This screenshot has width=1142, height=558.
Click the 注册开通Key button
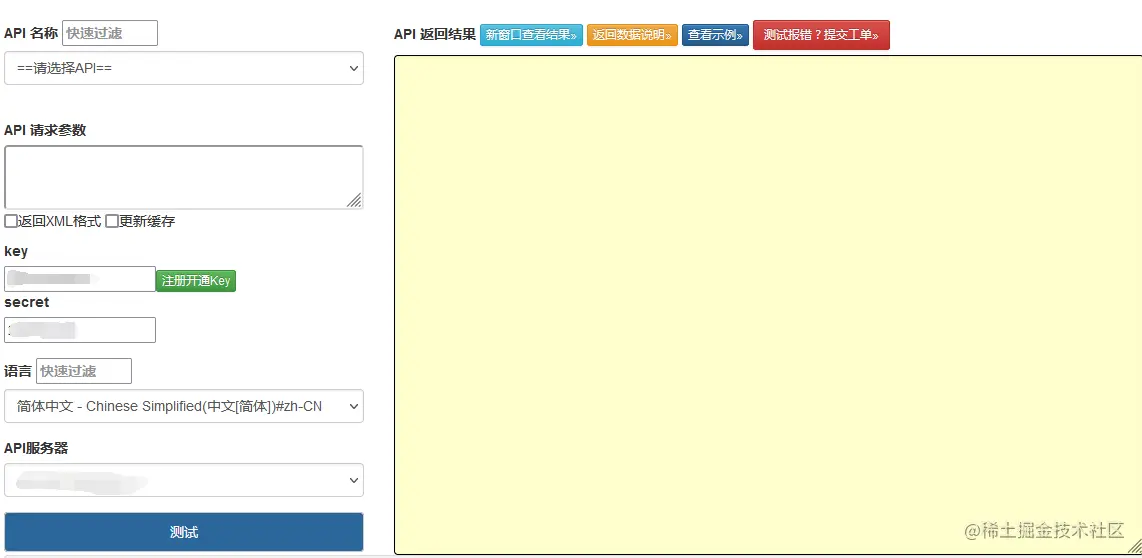point(196,280)
